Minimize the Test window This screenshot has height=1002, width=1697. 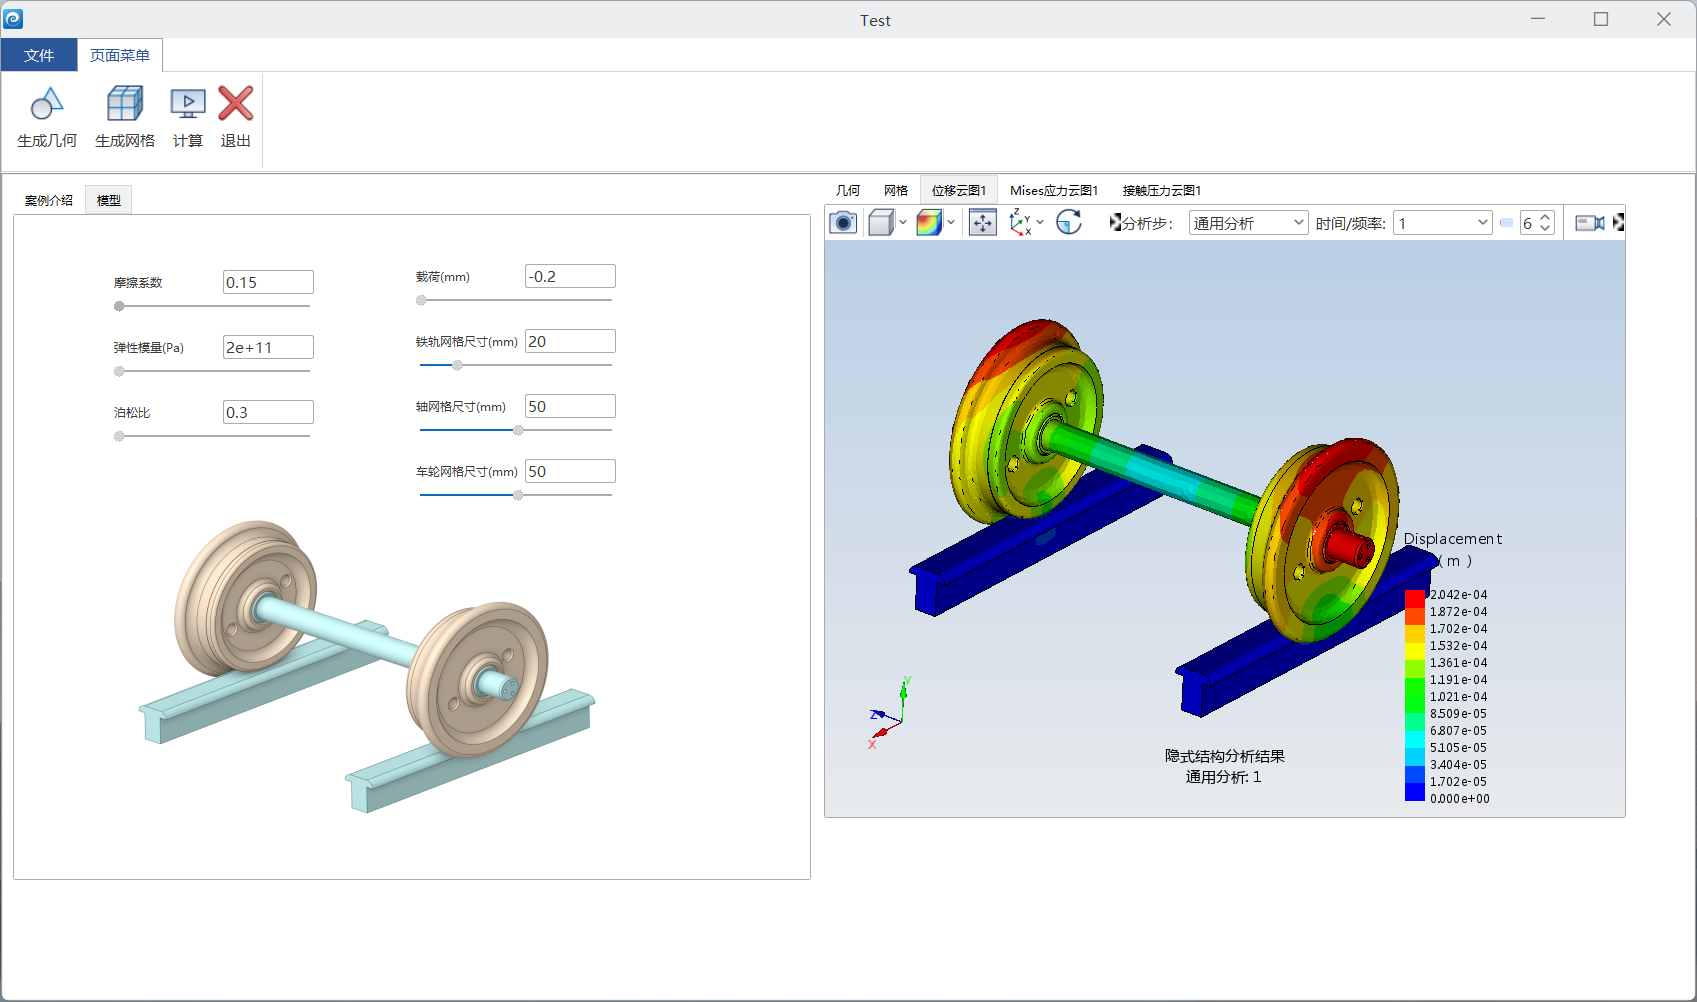click(1538, 19)
